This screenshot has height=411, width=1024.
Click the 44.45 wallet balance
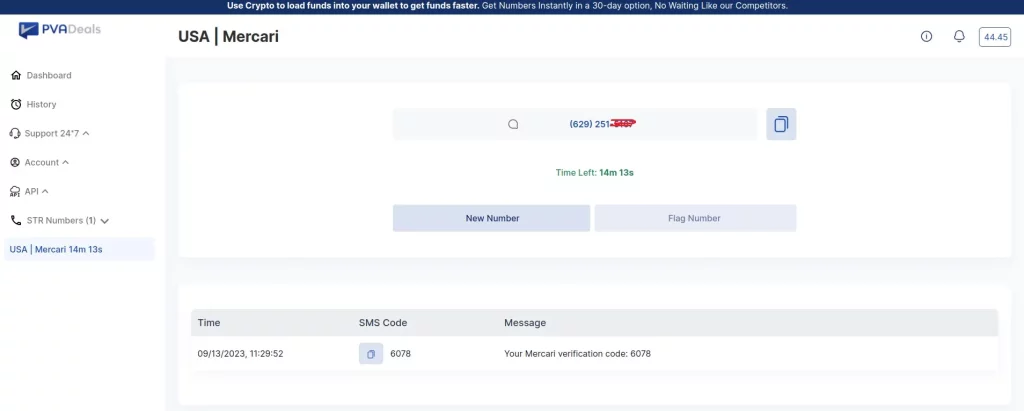coord(995,37)
